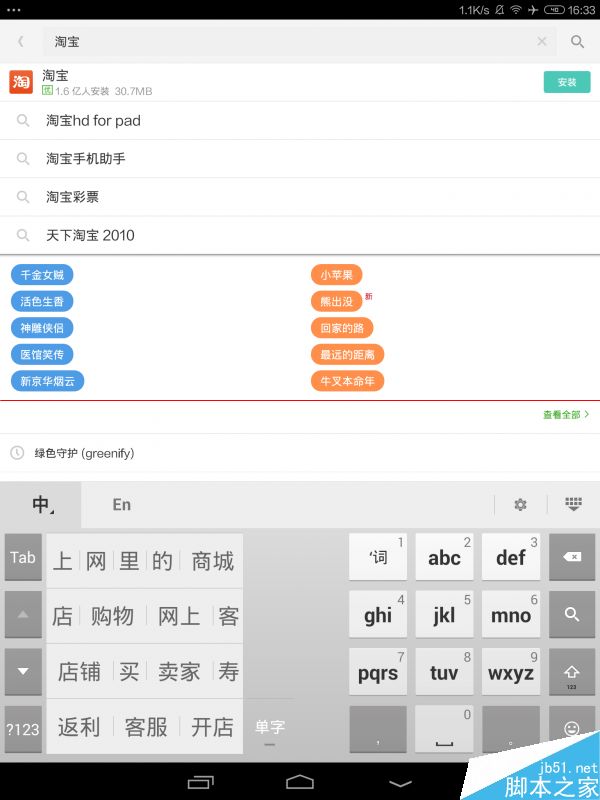This screenshot has height=800, width=600.
Task: Tap the abc 2 key
Action: coord(444,557)
